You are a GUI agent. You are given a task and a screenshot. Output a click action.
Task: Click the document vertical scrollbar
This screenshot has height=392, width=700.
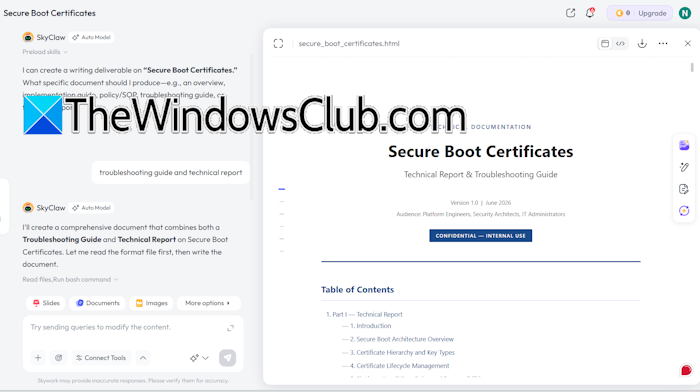692,67
